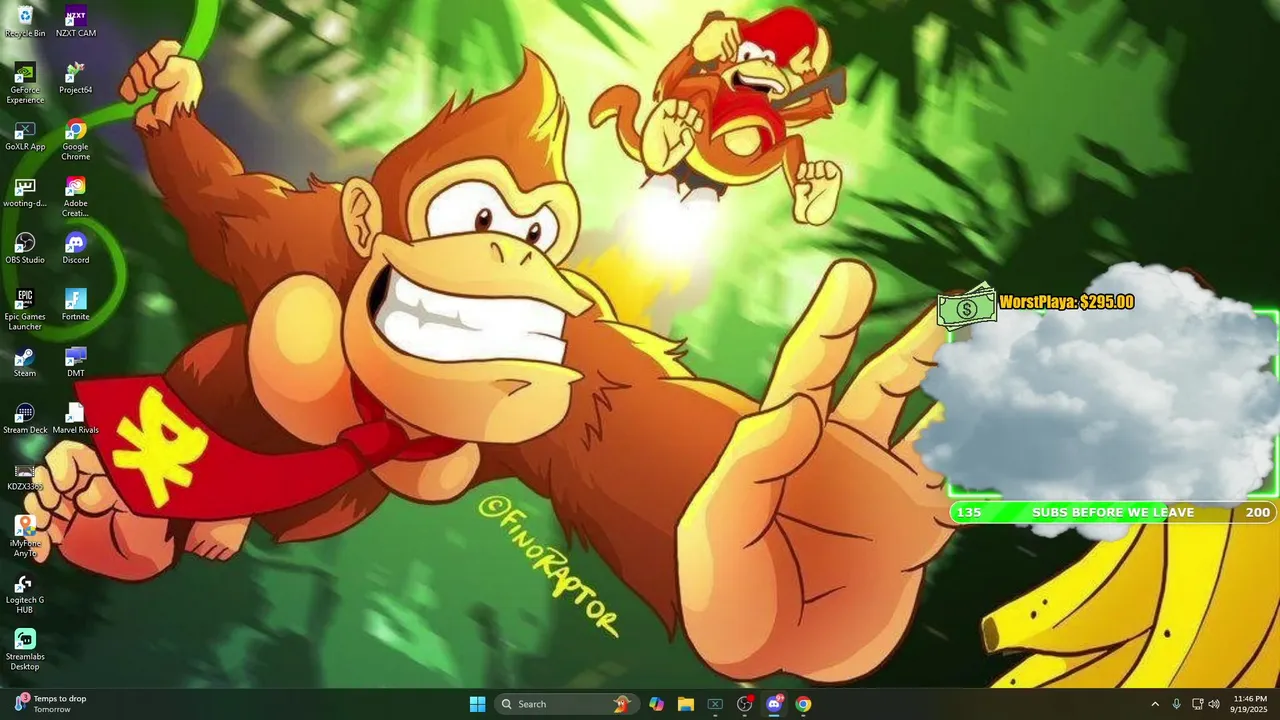Select the Adobe Creative Cloud desktop shortcut
The width and height of the screenshot is (1280, 720).
tap(76, 197)
